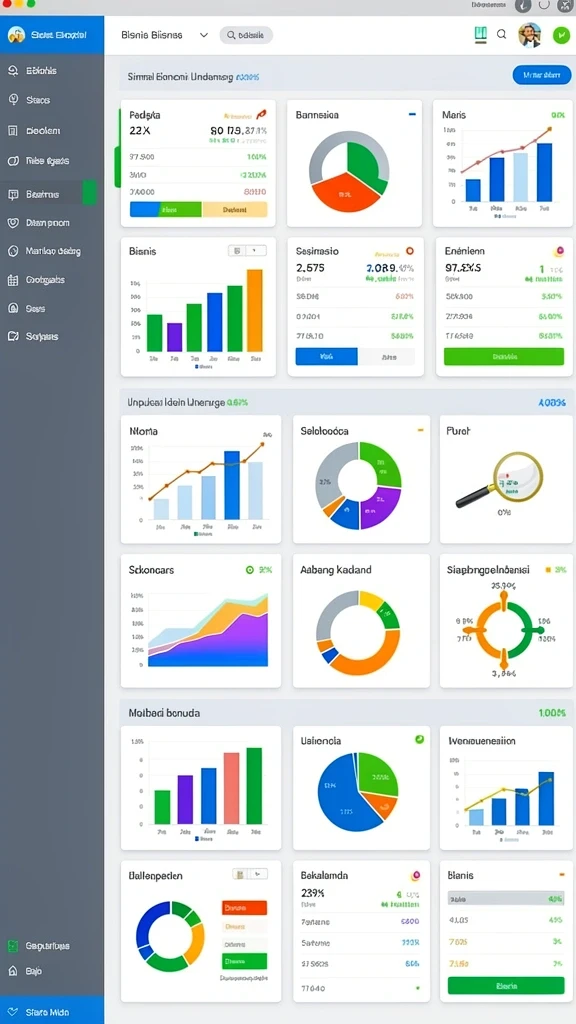
Task: Toggle the green check badge on the Uaiionoia card
Action: [419, 739]
